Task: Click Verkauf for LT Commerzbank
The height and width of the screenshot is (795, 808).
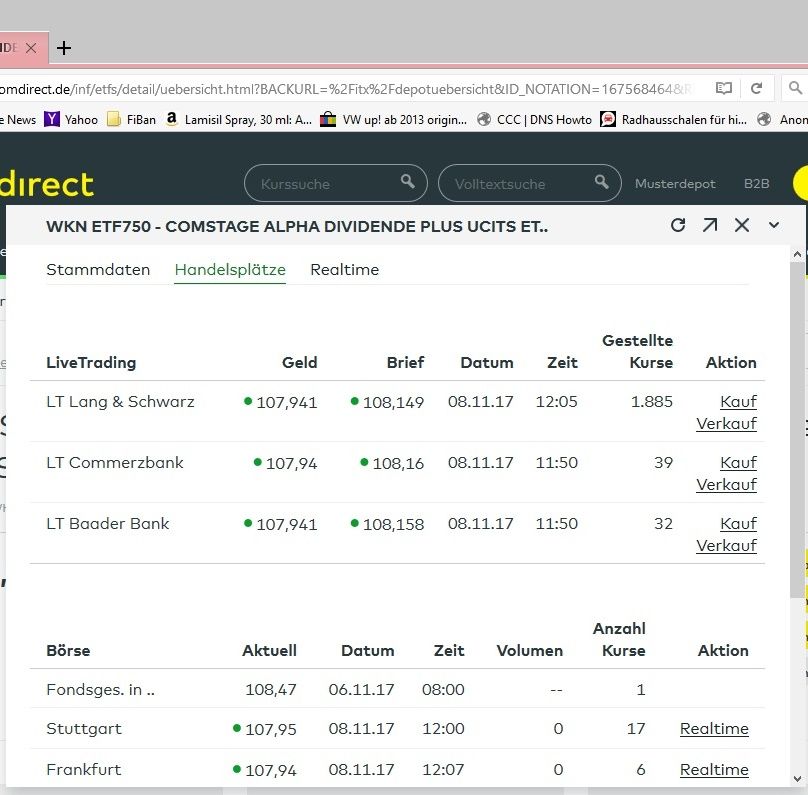Action: point(726,484)
